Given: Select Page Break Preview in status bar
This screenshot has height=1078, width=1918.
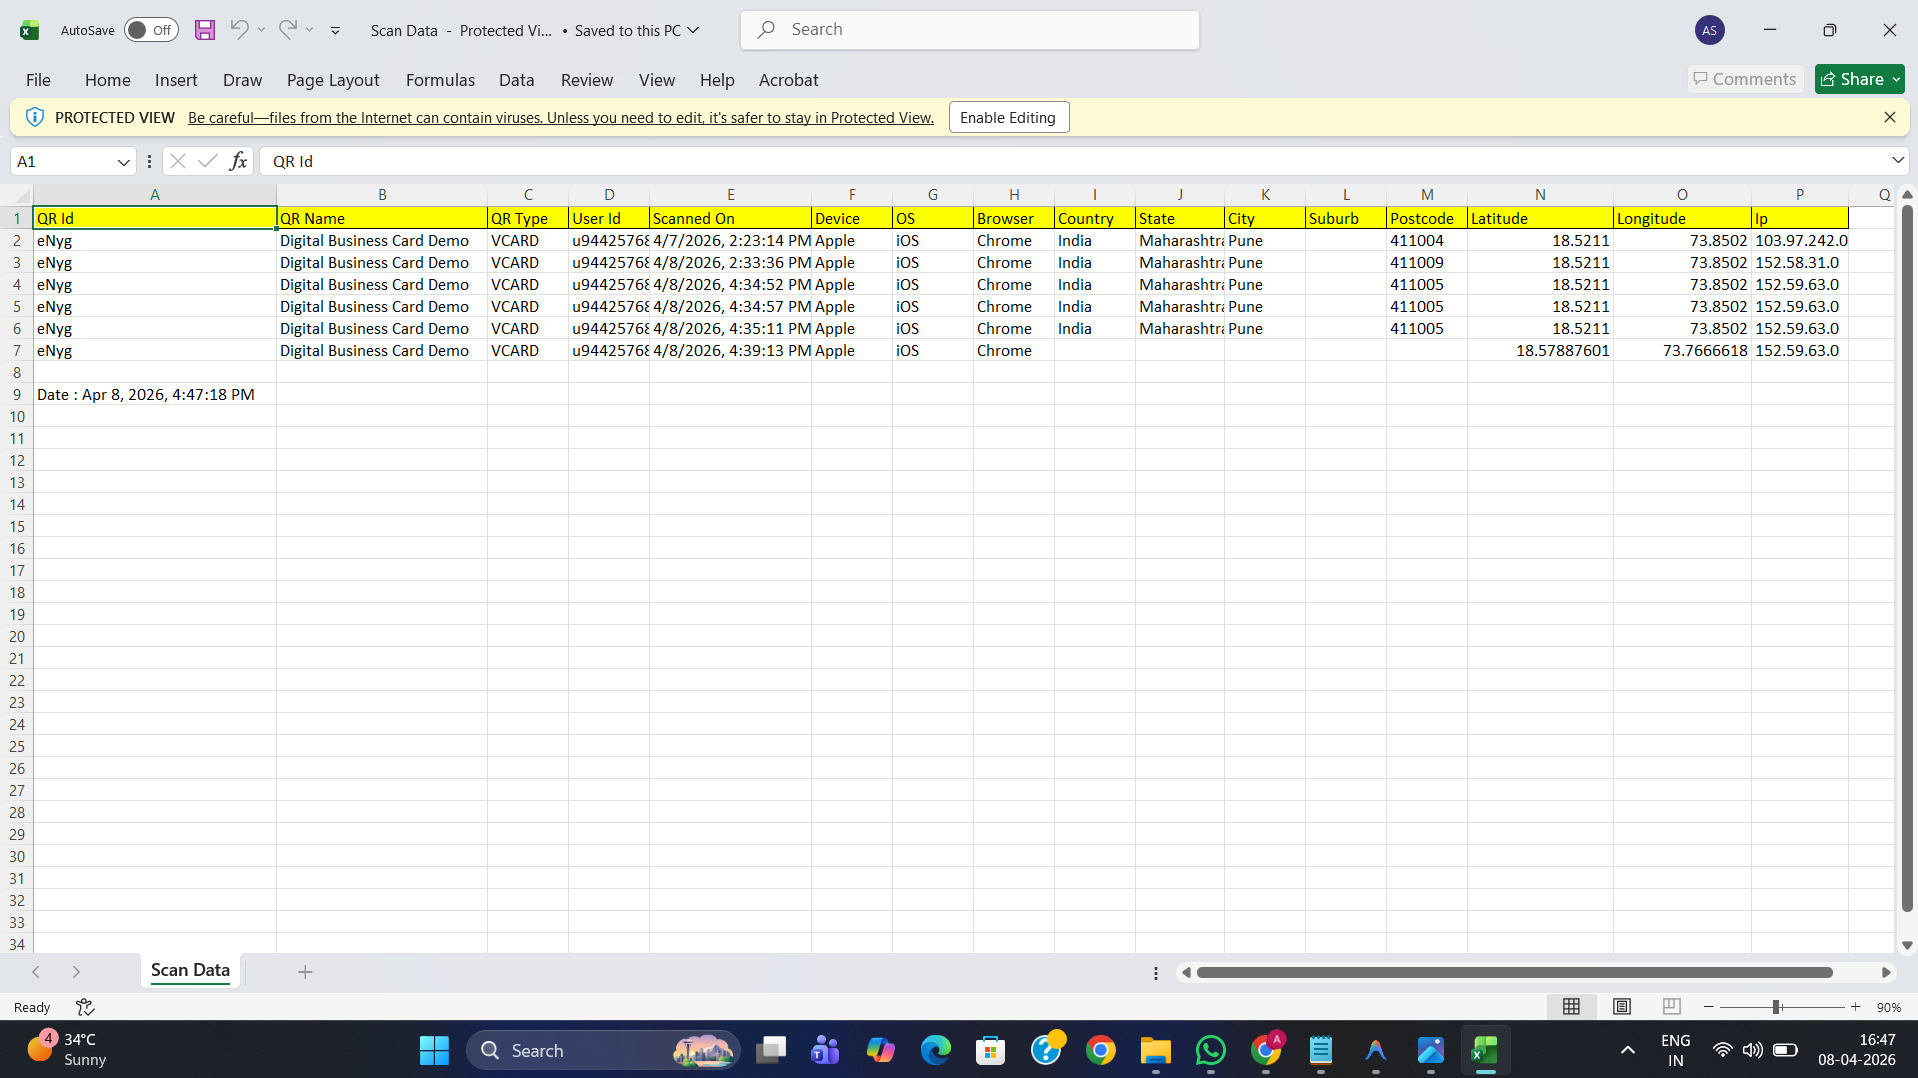Looking at the screenshot, I should pos(1670,1006).
